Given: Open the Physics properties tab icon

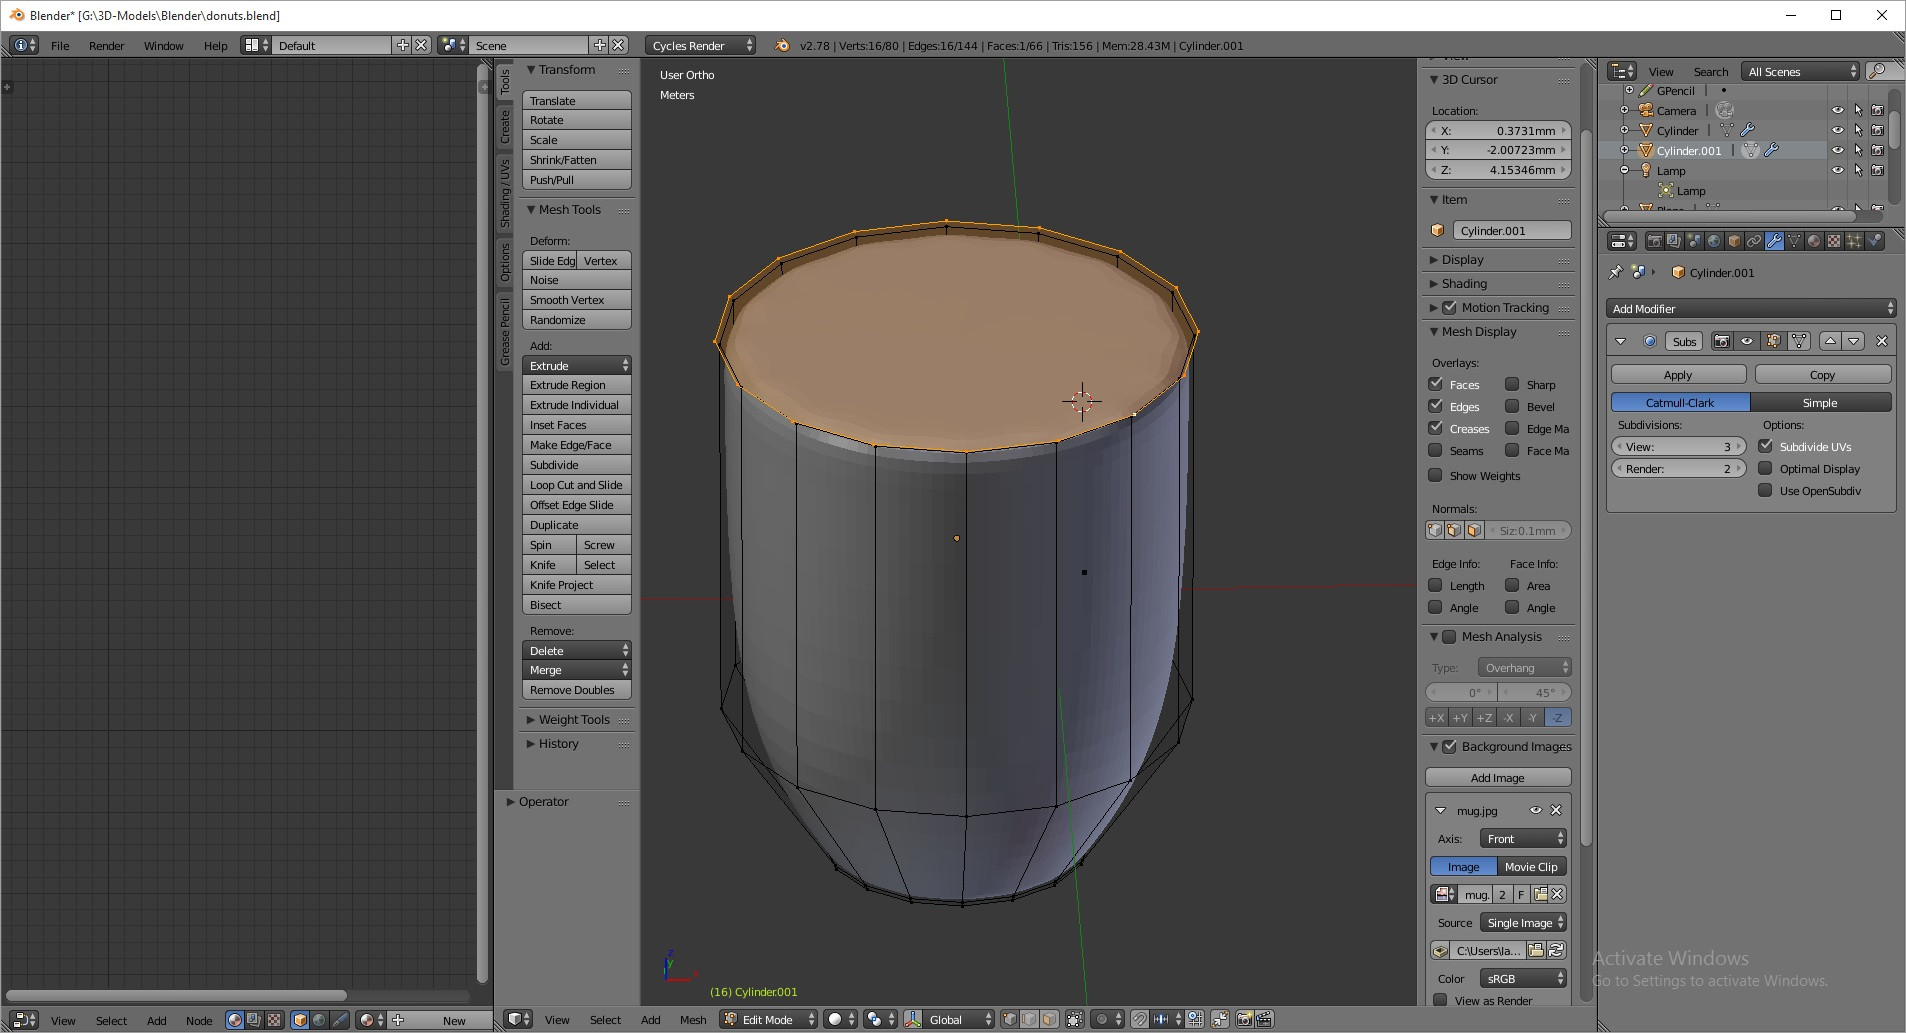Looking at the screenshot, I should click(1874, 241).
